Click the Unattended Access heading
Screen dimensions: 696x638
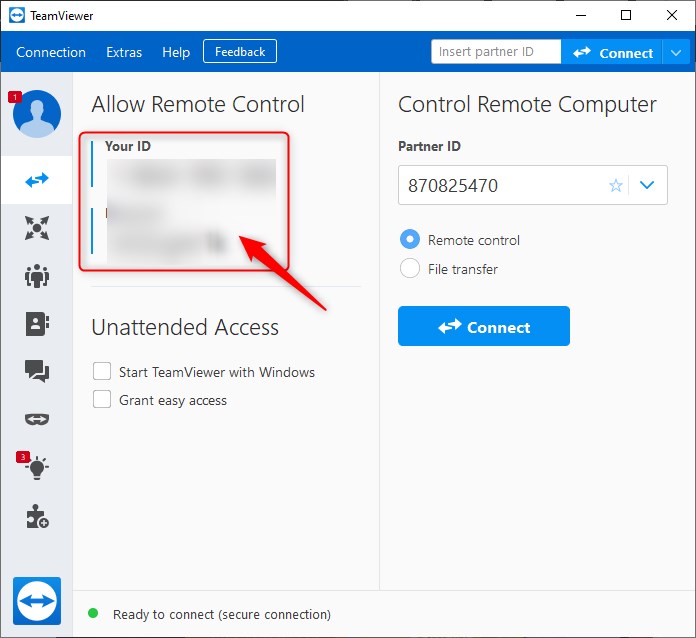[x=185, y=327]
